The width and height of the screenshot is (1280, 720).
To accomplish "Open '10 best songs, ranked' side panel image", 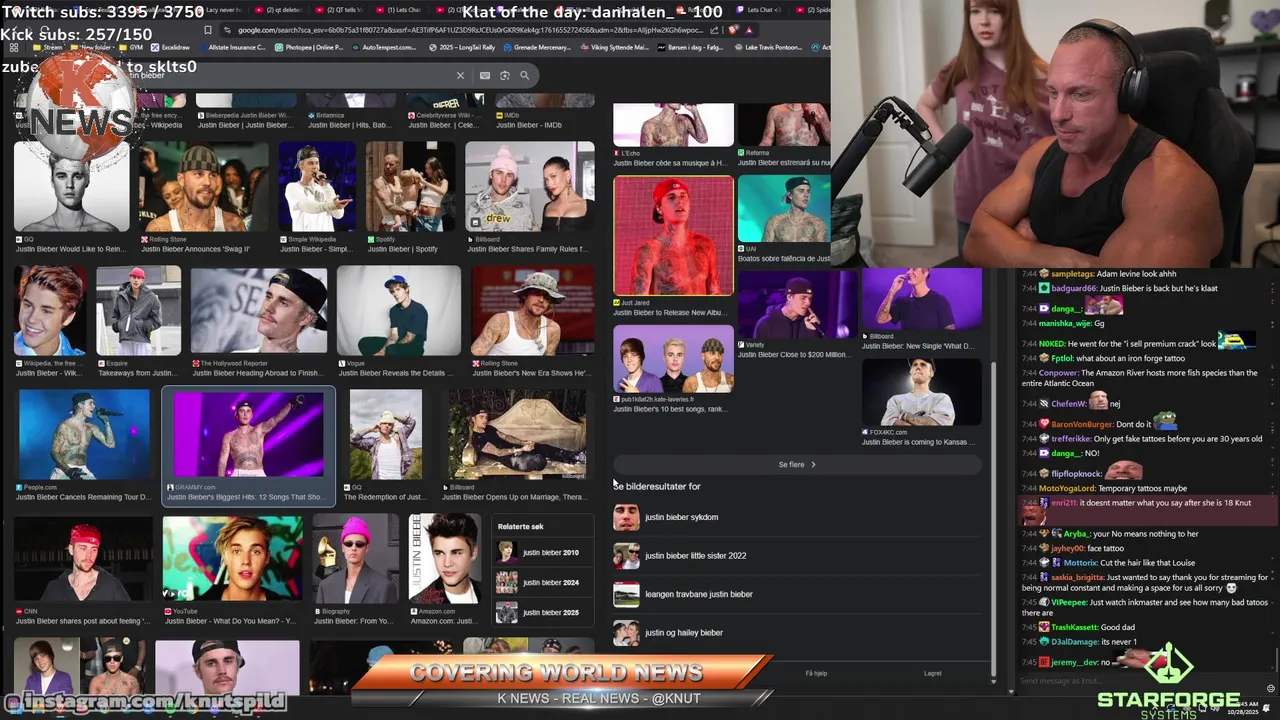I will (673, 358).
